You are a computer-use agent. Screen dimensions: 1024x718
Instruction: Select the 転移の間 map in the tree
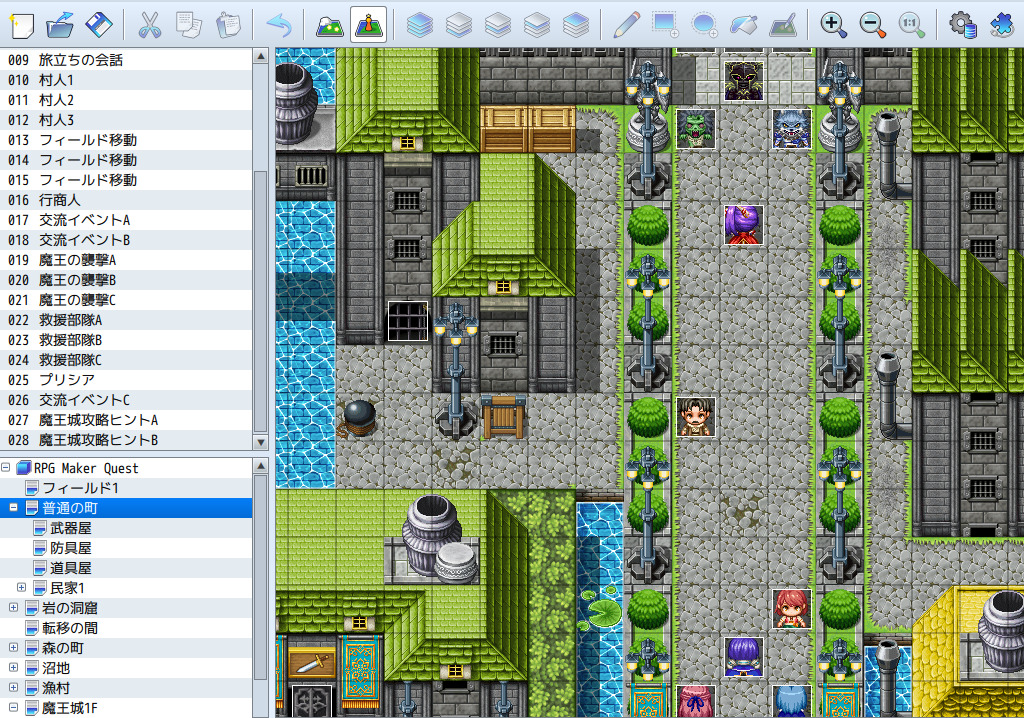[x=69, y=628]
